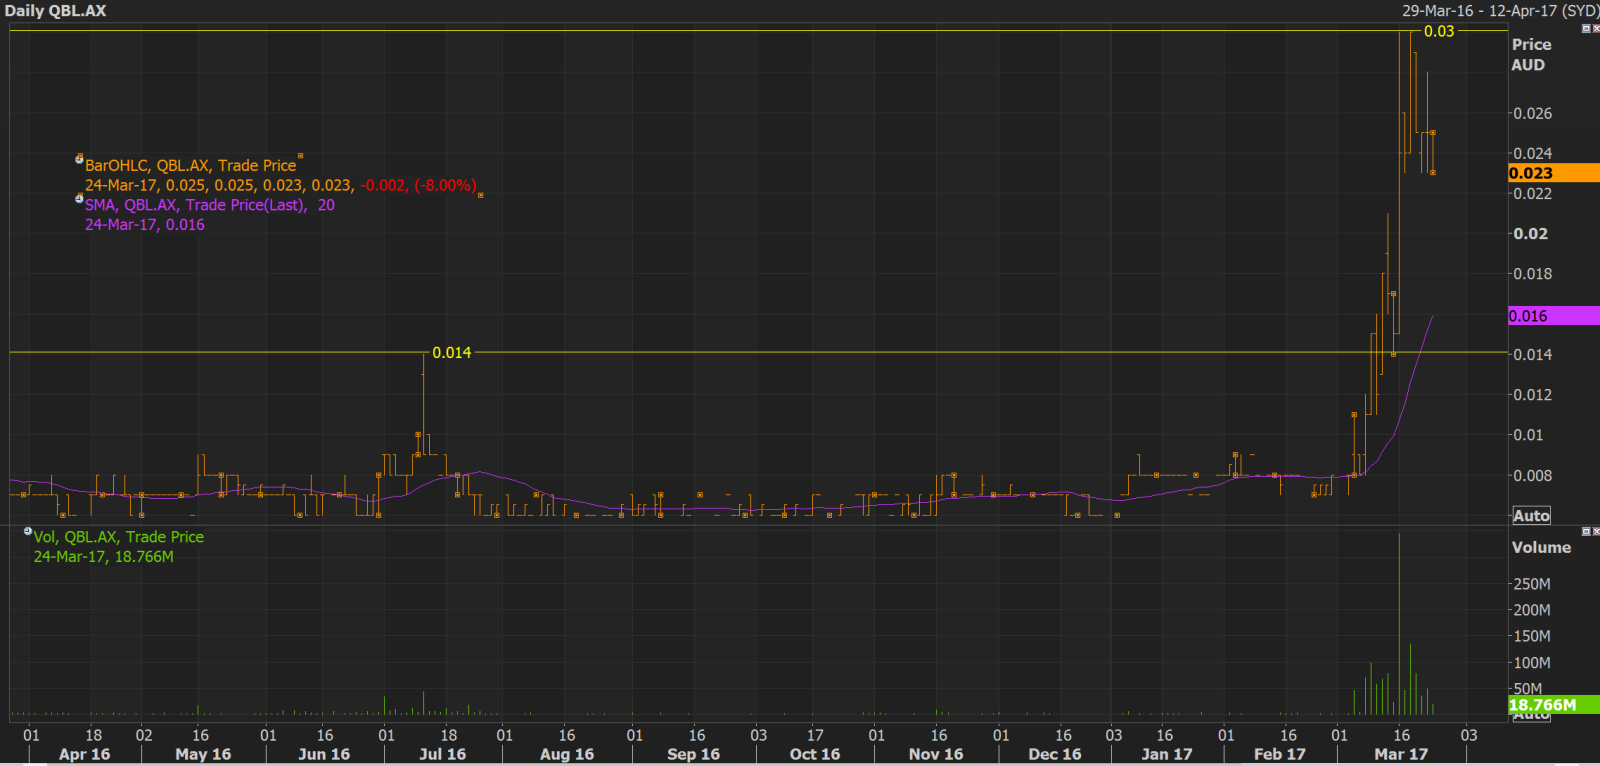Image resolution: width=1600 pixels, height=766 pixels.
Task: Click the Auto scale button on Price axis
Action: (x=1531, y=516)
